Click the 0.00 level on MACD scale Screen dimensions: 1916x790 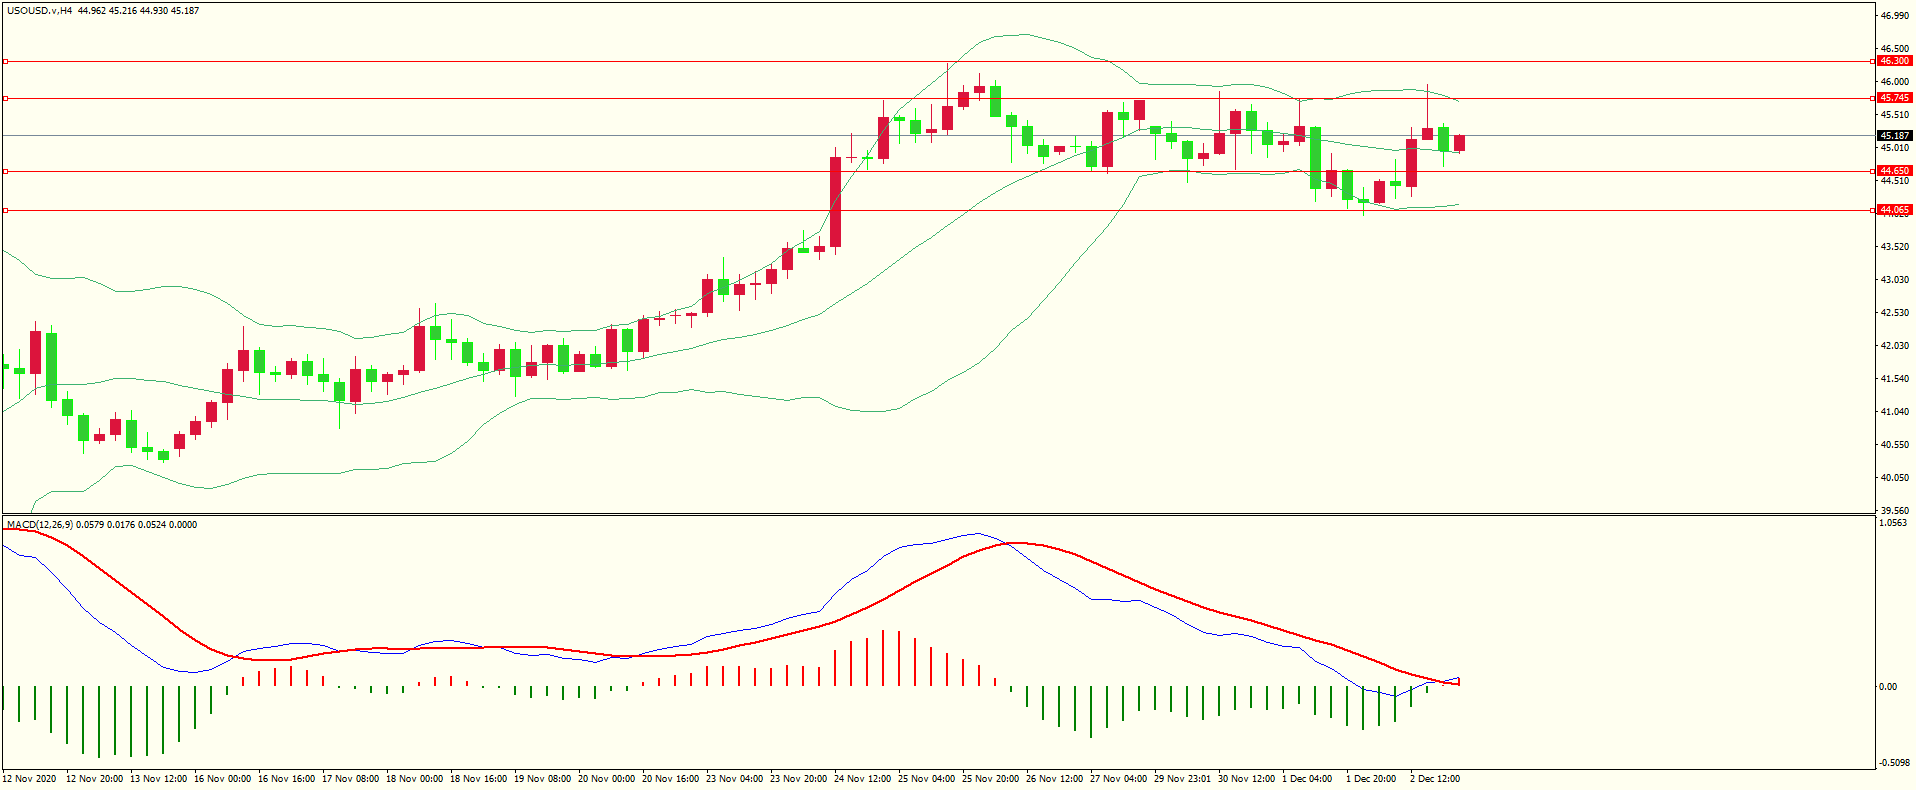(1887, 686)
